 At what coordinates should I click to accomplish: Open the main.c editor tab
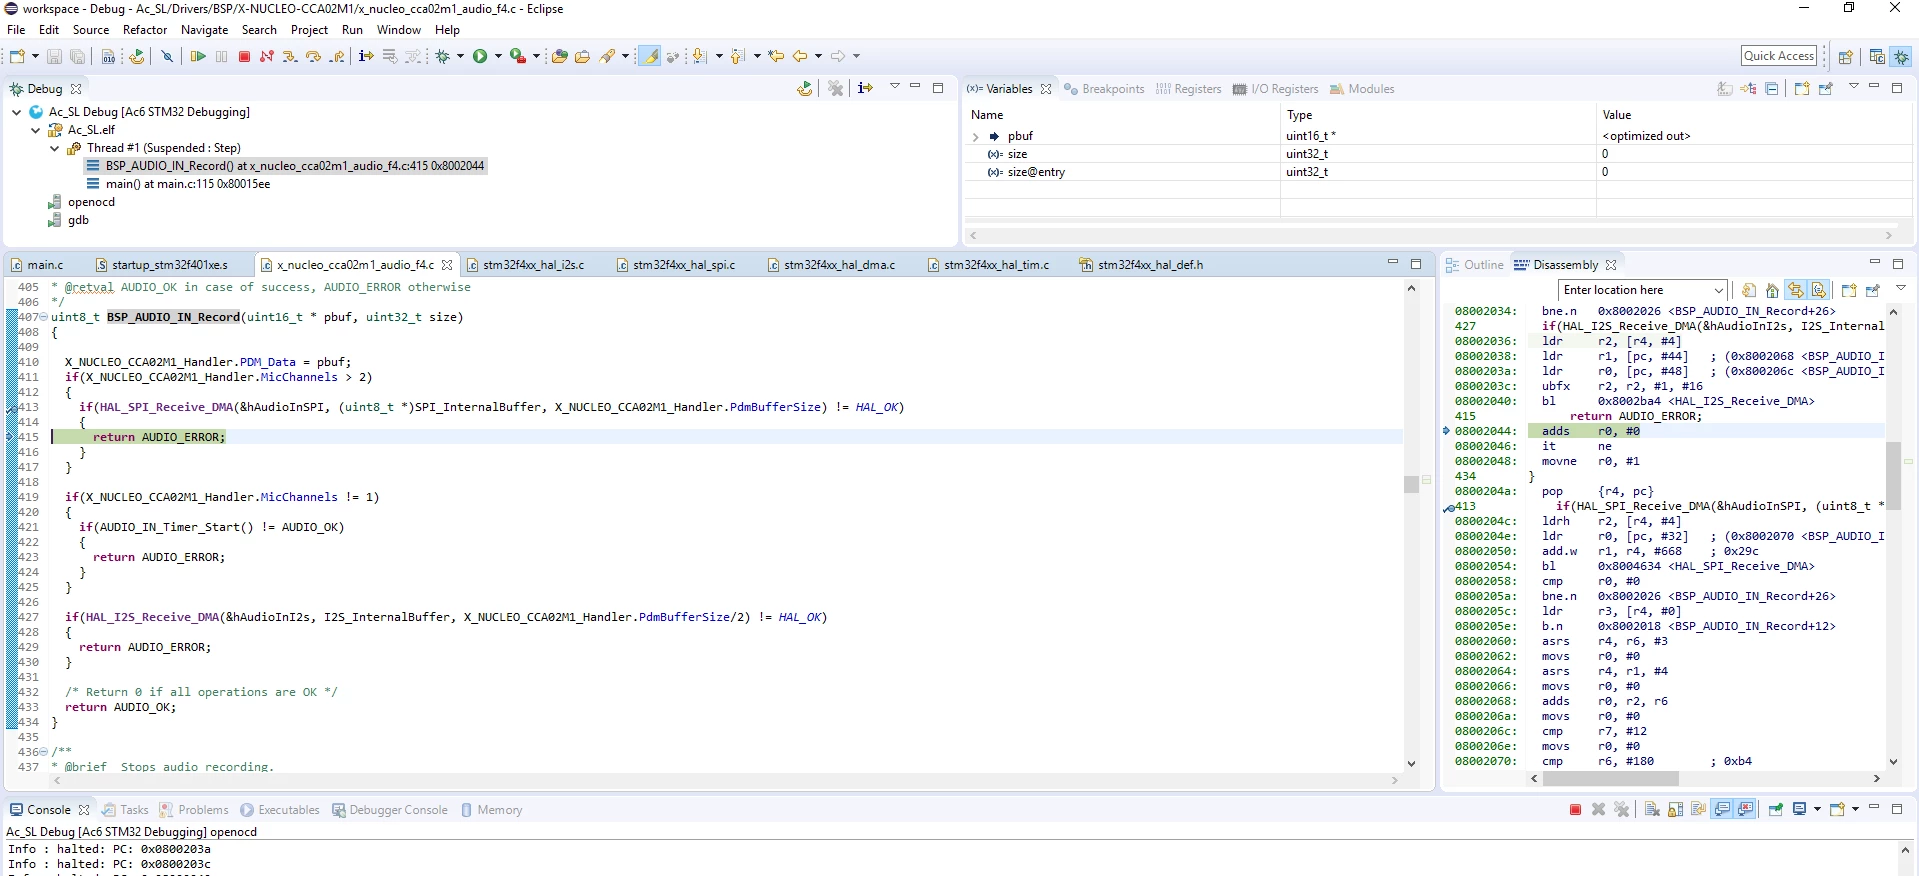tap(38, 265)
